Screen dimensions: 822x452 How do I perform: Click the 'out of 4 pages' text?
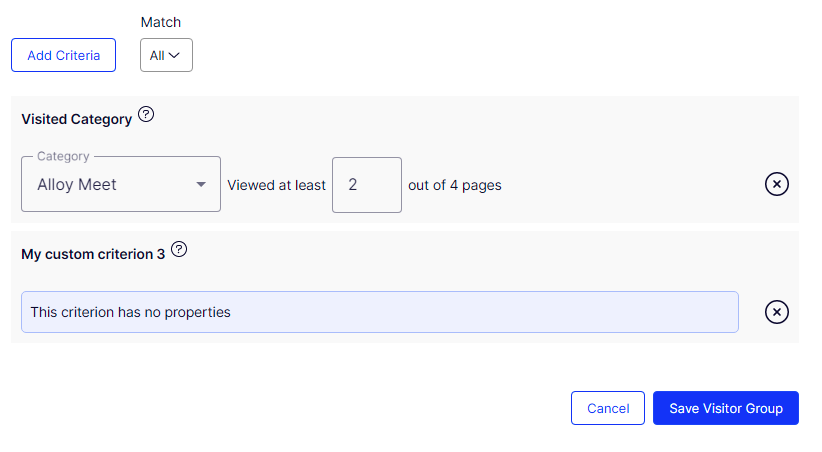point(455,185)
